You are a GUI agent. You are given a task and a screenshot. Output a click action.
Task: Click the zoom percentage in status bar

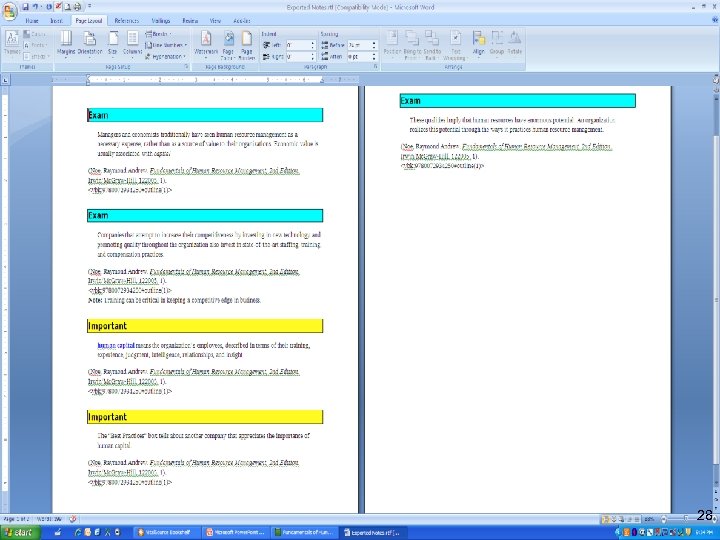coord(649,519)
